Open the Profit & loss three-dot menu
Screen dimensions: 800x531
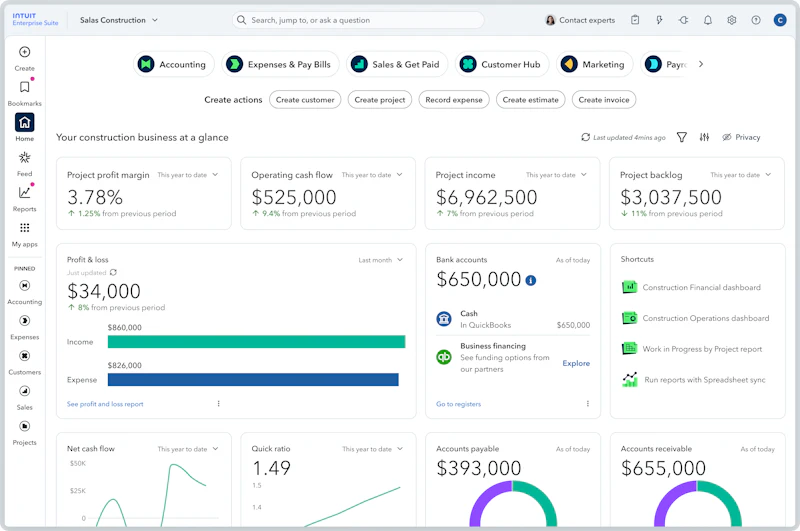tap(218, 403)
